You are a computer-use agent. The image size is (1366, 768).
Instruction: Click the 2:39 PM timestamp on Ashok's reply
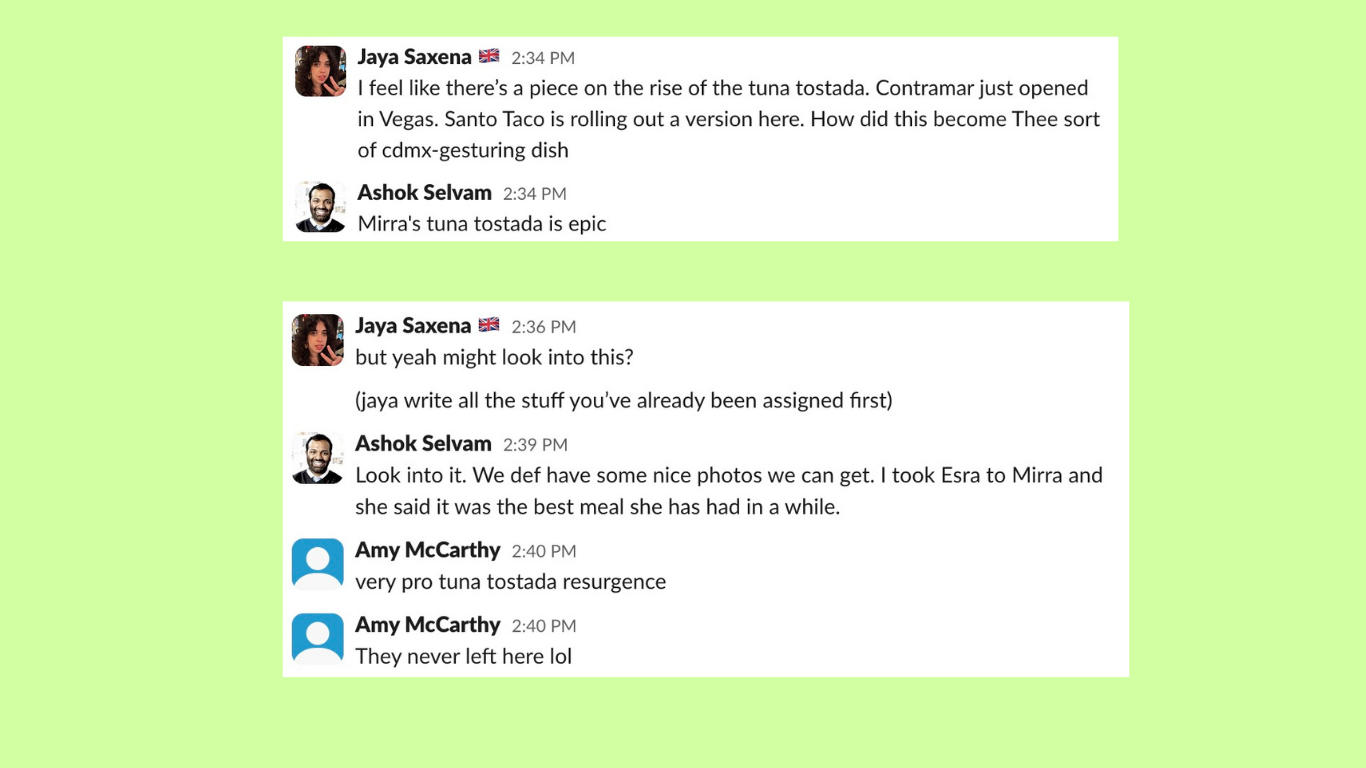click(x=541, y=444)
